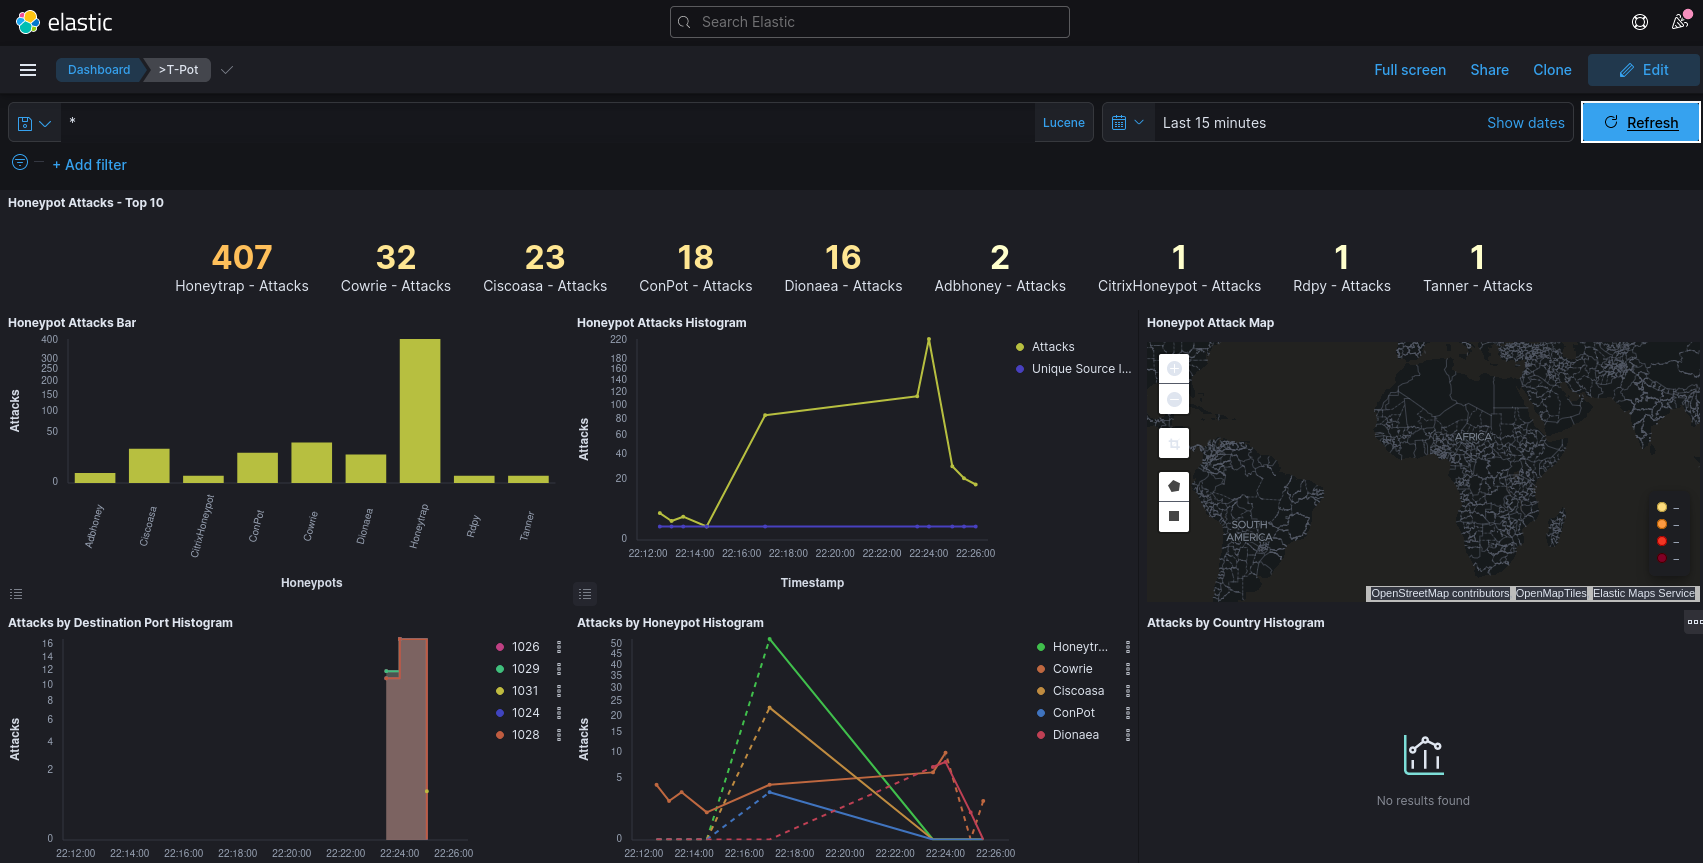
Task: Open the newsfeed celebration icon
Action: (x=1680, y=22)
